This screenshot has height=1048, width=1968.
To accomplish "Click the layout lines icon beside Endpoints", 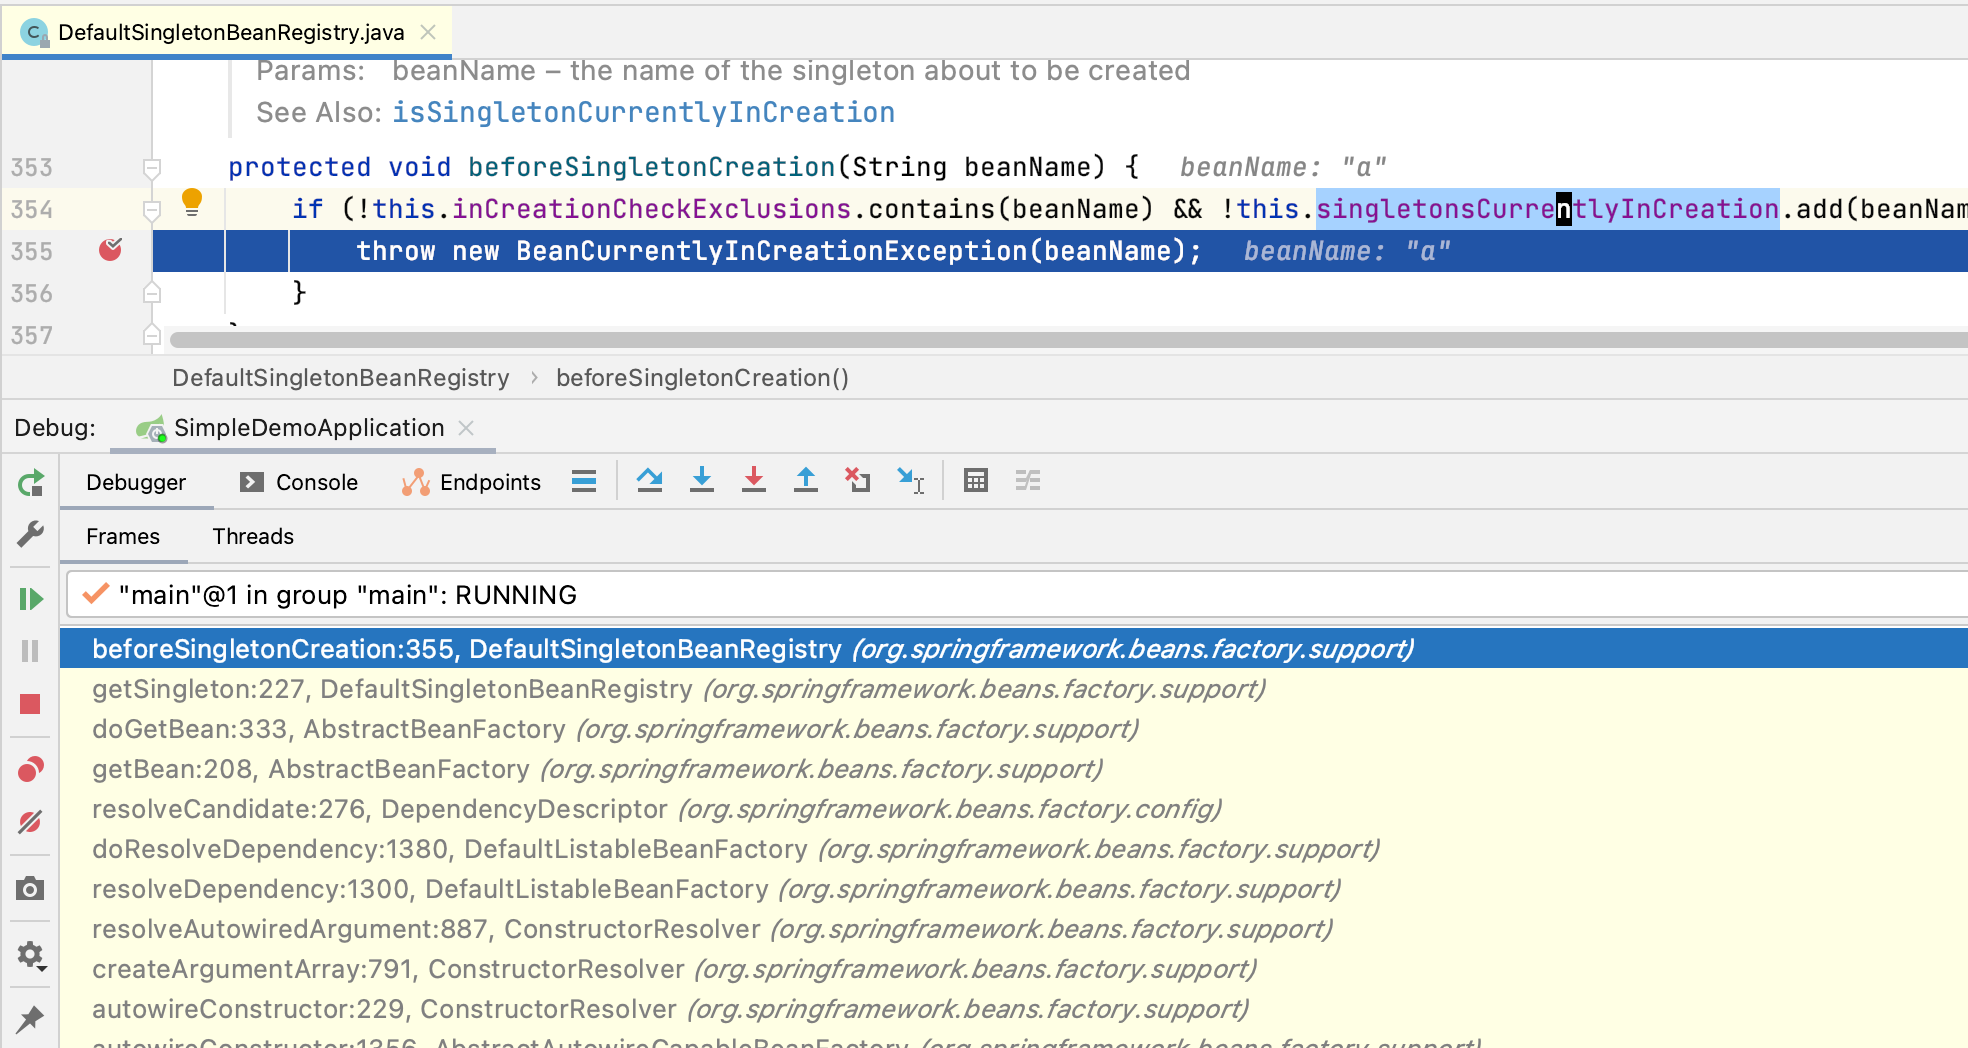I will pos(584,481).
